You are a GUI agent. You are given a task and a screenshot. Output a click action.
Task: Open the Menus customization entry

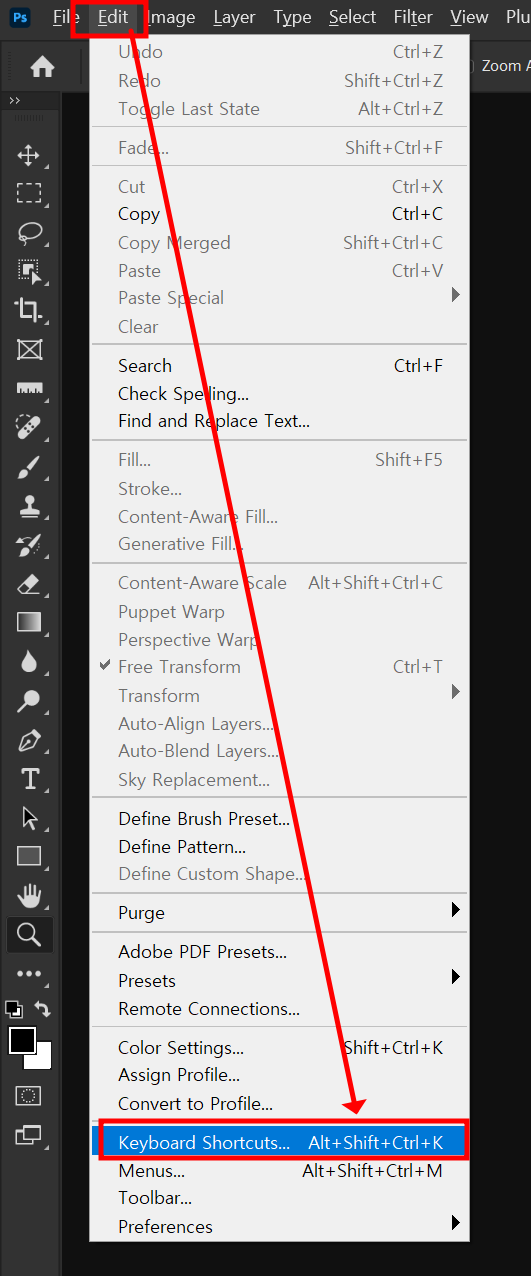tap(280, 1170)
